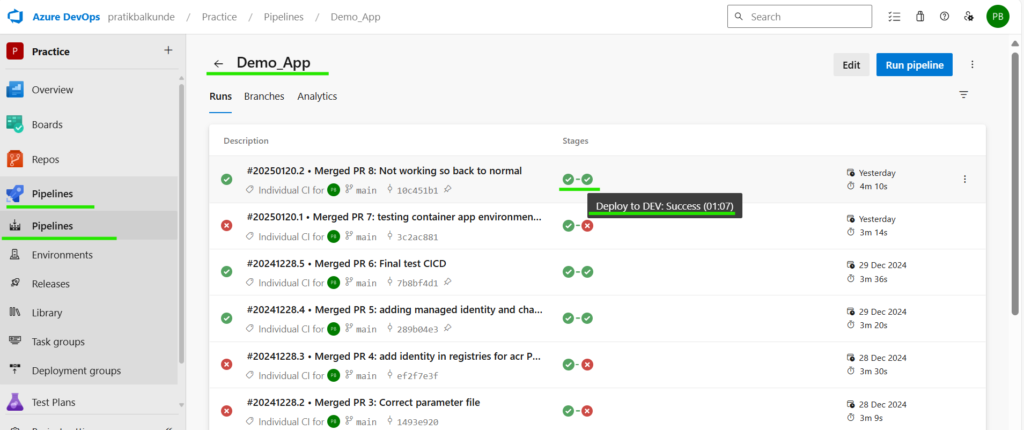Click the second stage icon of run #20250120.2

[587, 179]
